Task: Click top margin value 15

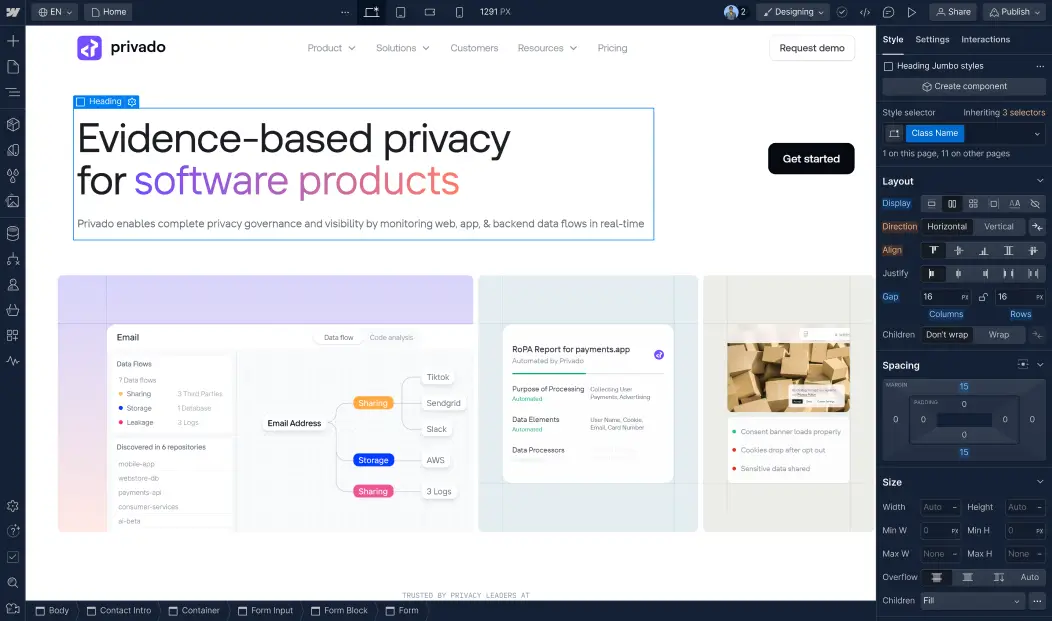Action: click(963, 387)
